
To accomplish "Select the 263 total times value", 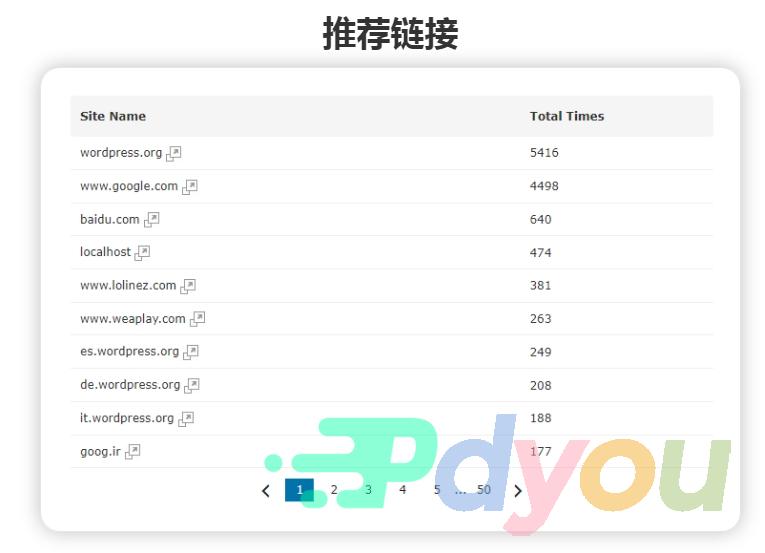I will pyautogui.click(x=541, y=319).
